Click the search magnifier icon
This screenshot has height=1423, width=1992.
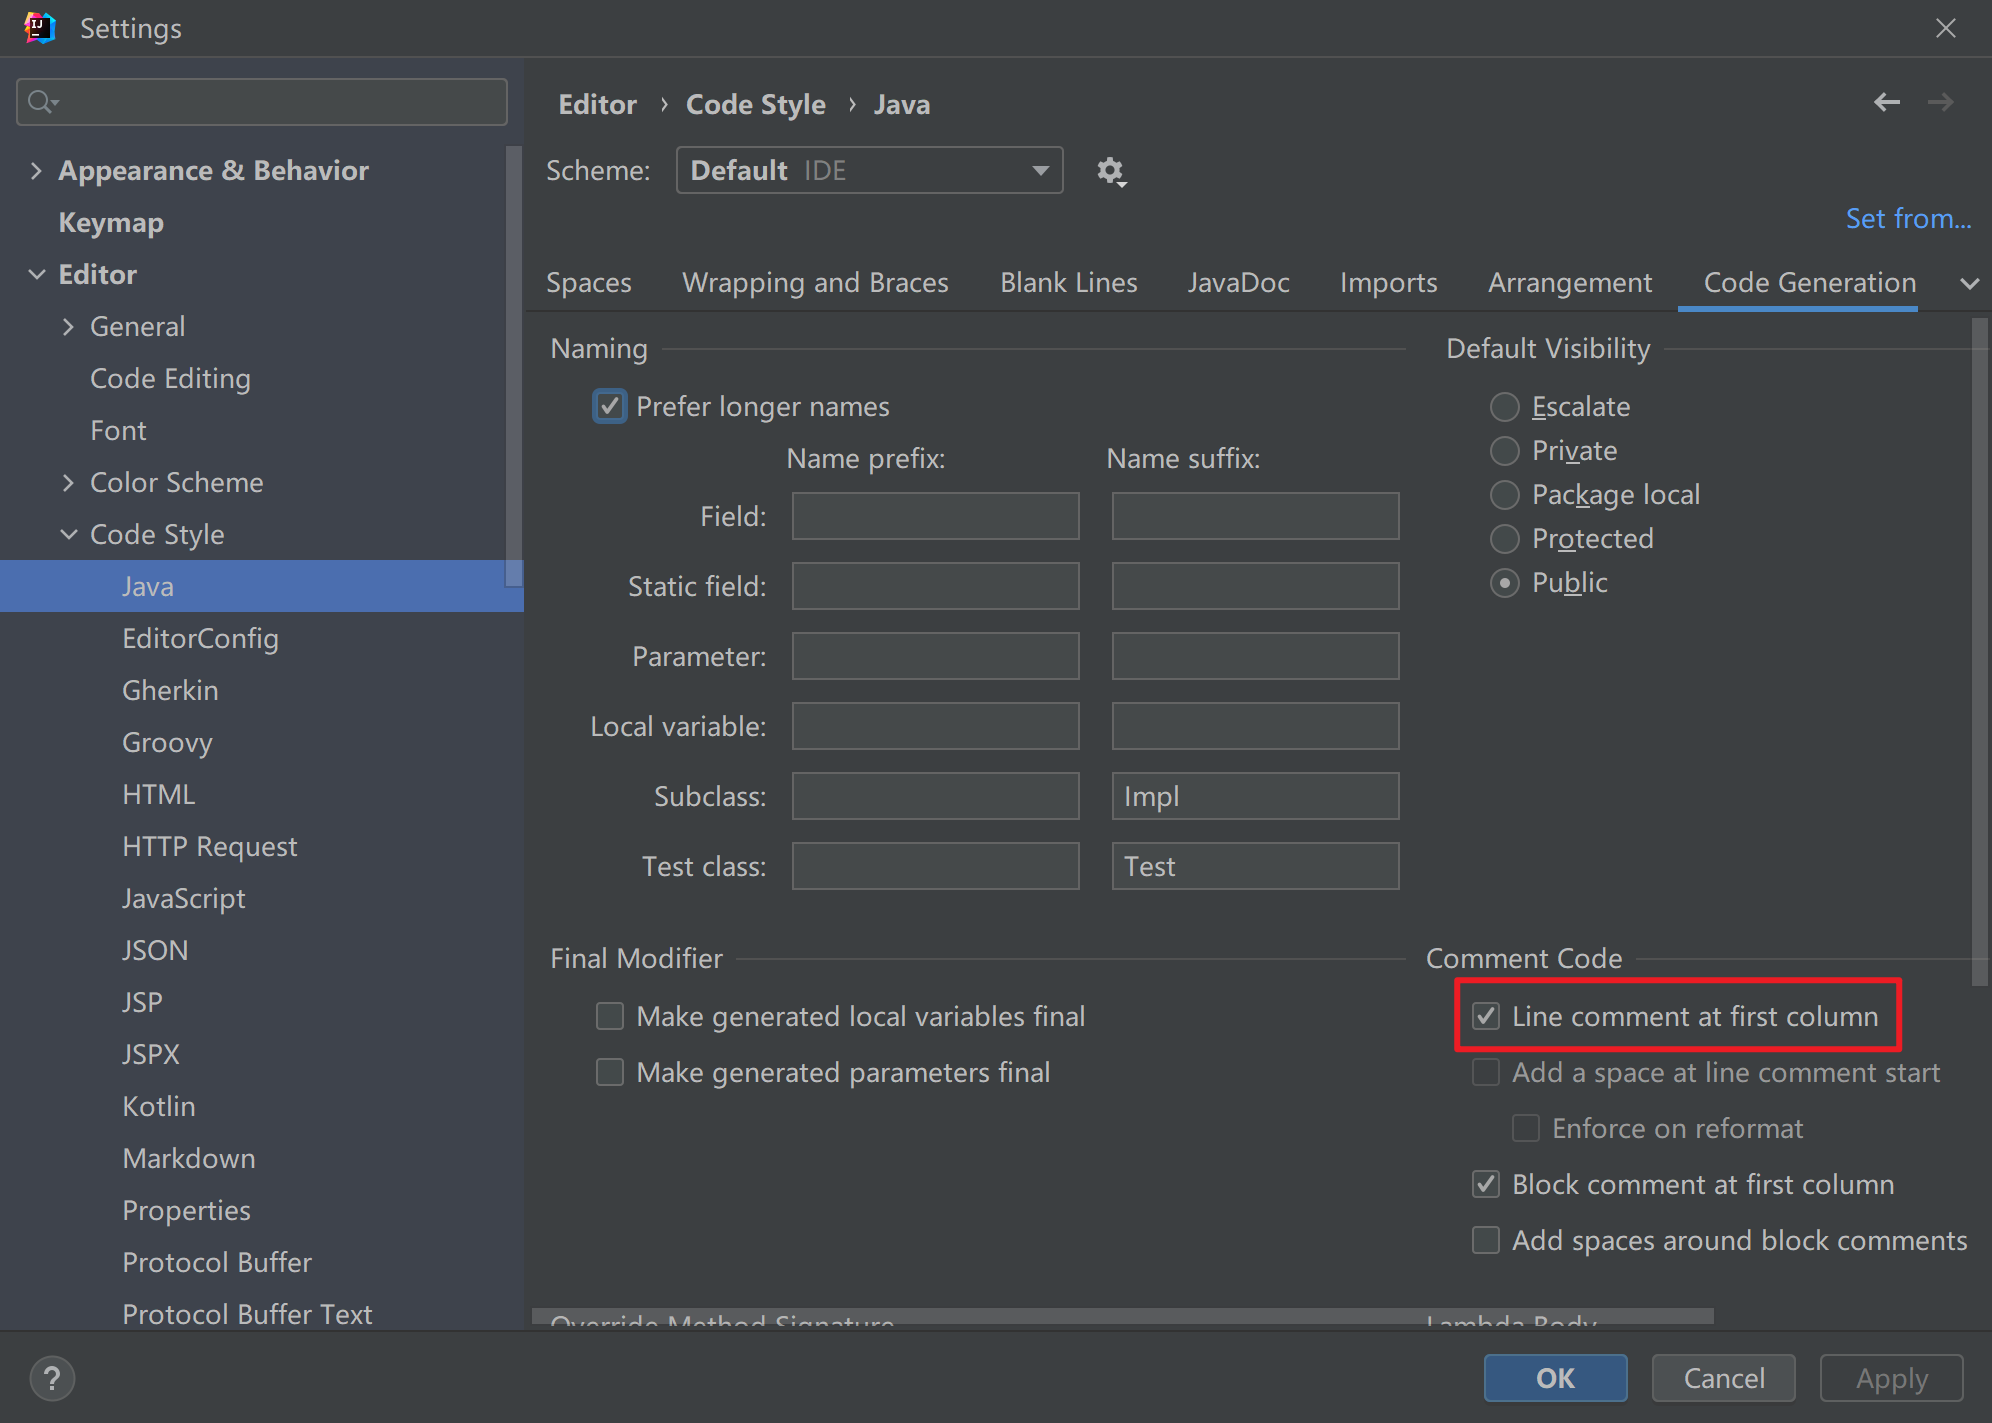pos(42,102)
